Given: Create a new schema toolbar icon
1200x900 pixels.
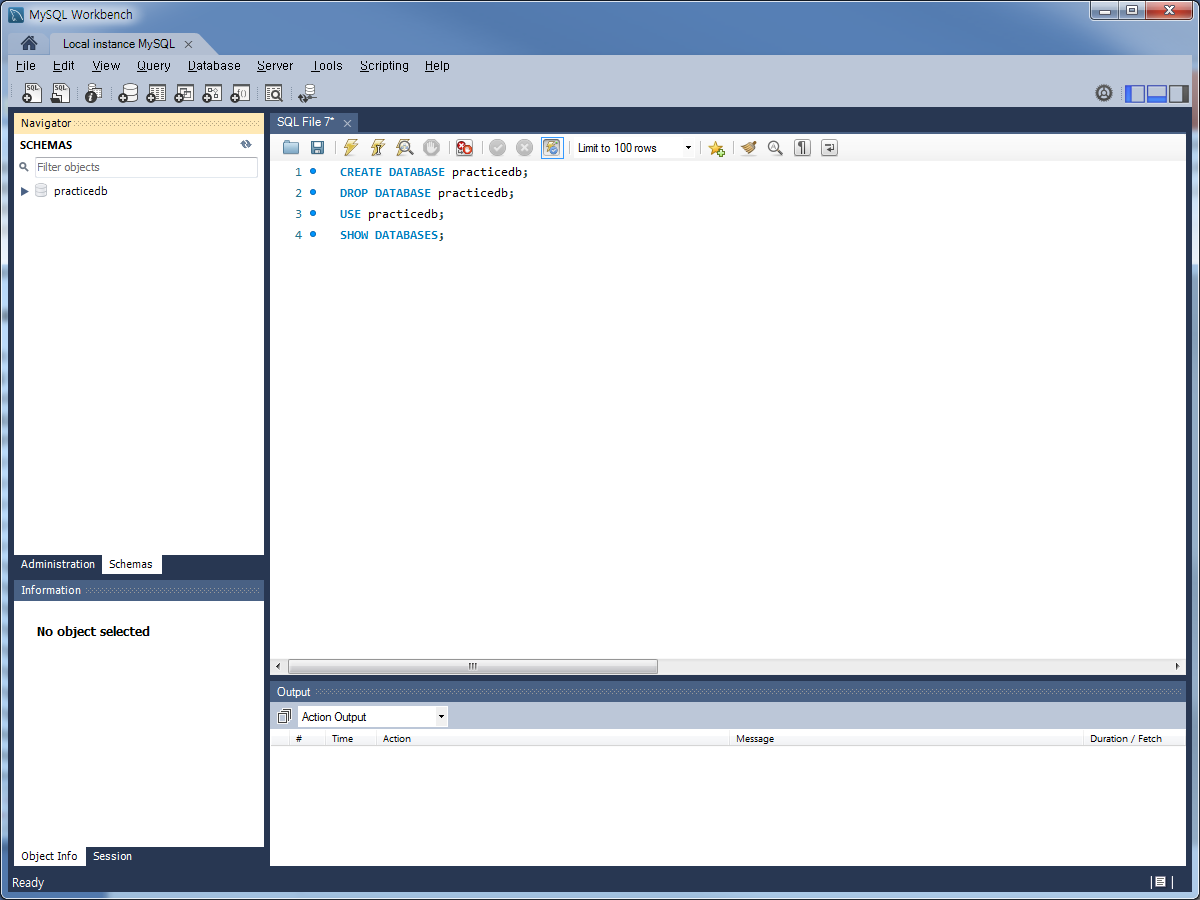Looking at the screenshot, I should [x=128, y=93].
